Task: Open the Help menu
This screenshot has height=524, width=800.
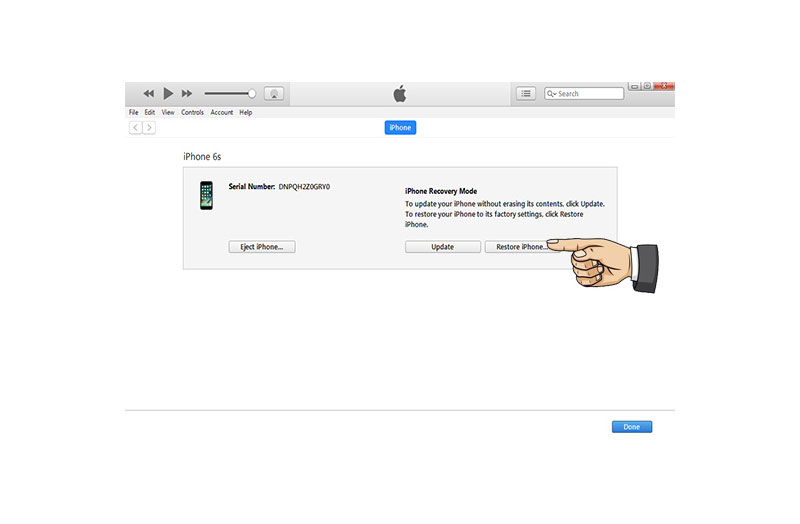Action: (x=245, y=112)
